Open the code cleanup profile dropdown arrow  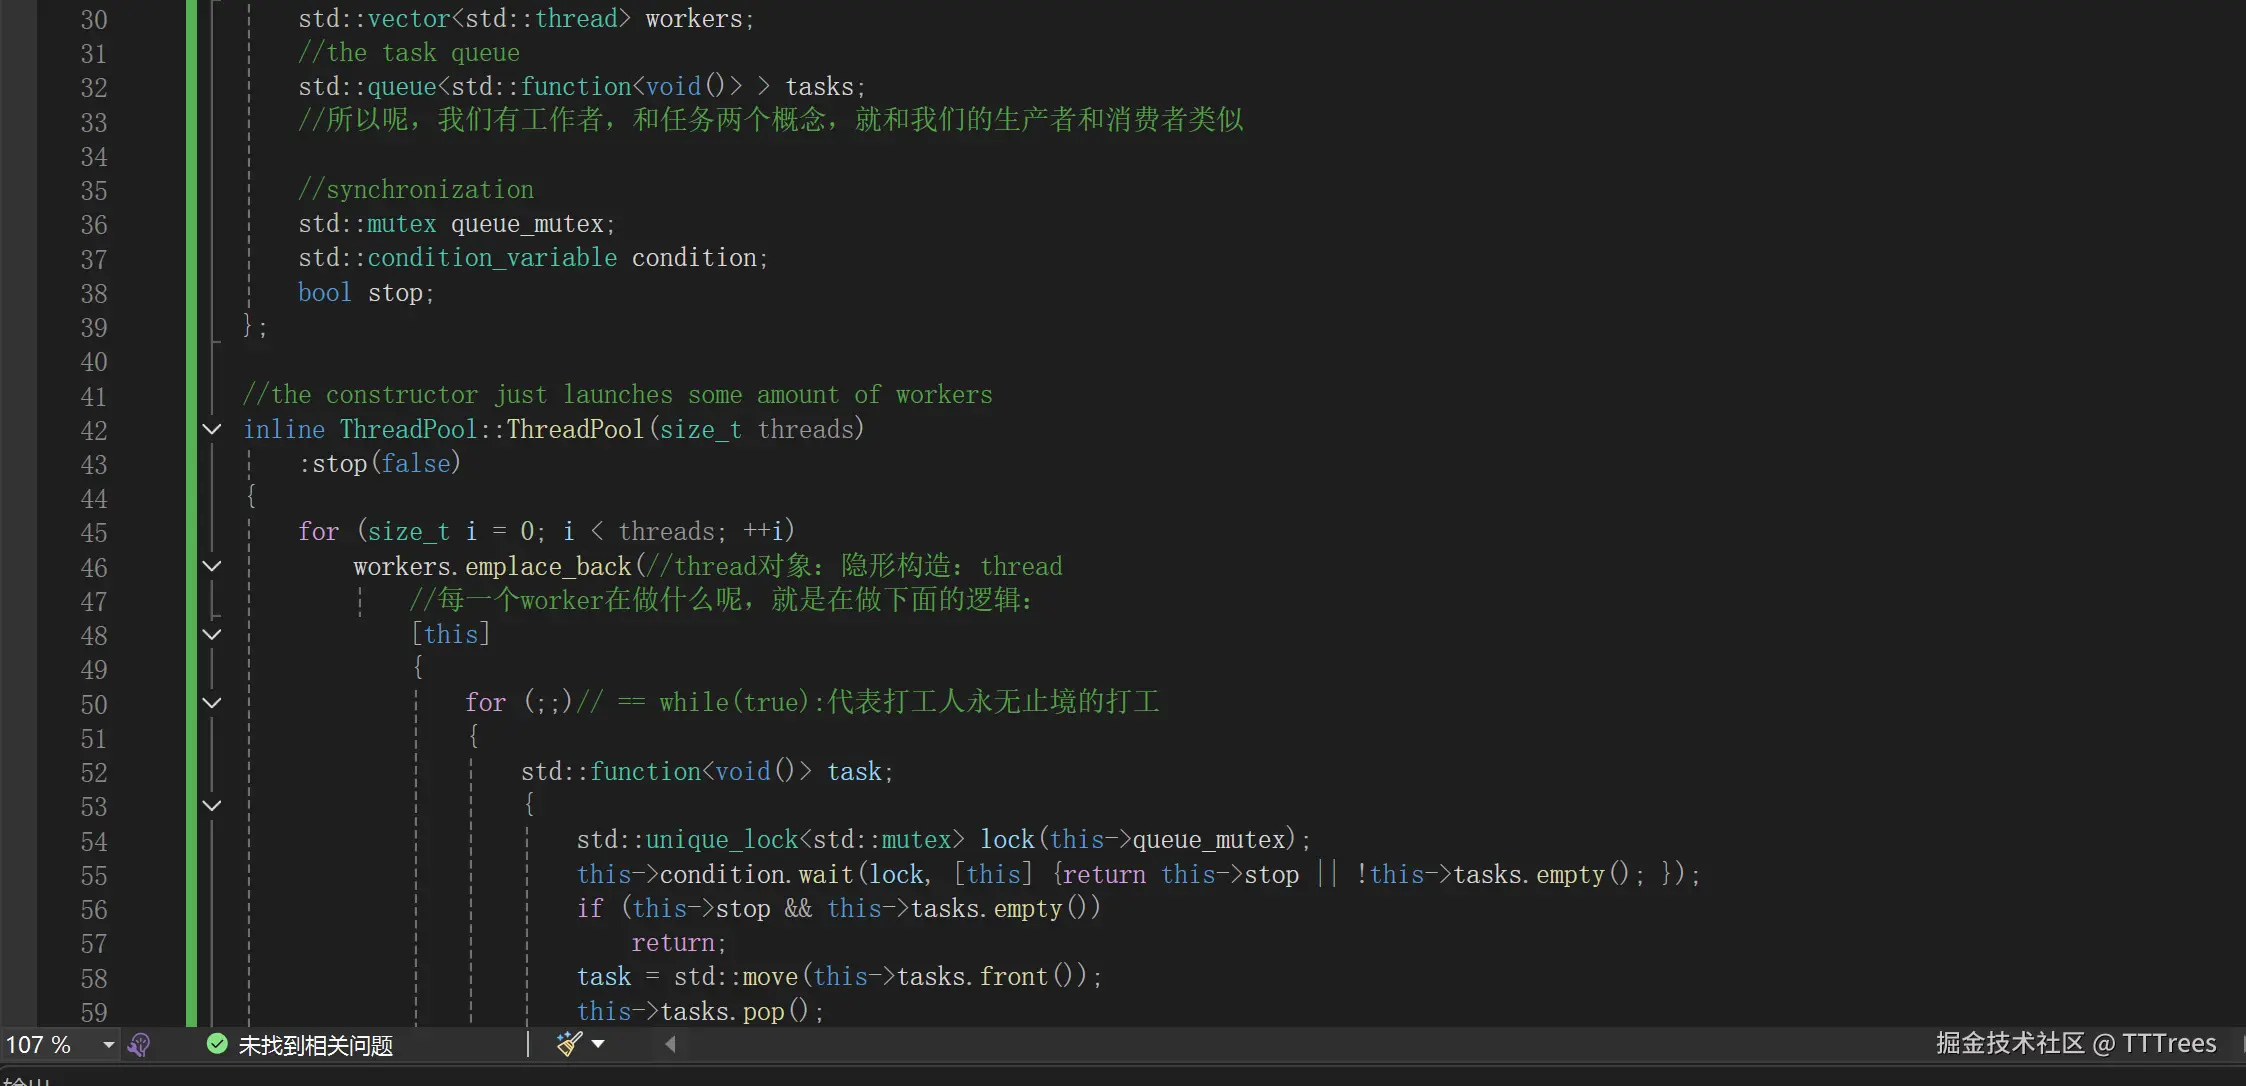(x=598, y=1044)
